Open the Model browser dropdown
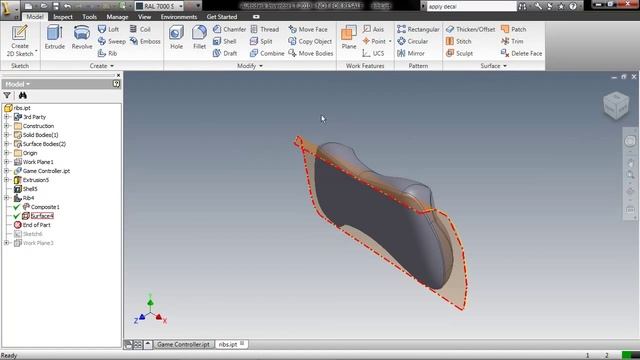The height and width of the screenshot is (360, 640). pos(18,84)
